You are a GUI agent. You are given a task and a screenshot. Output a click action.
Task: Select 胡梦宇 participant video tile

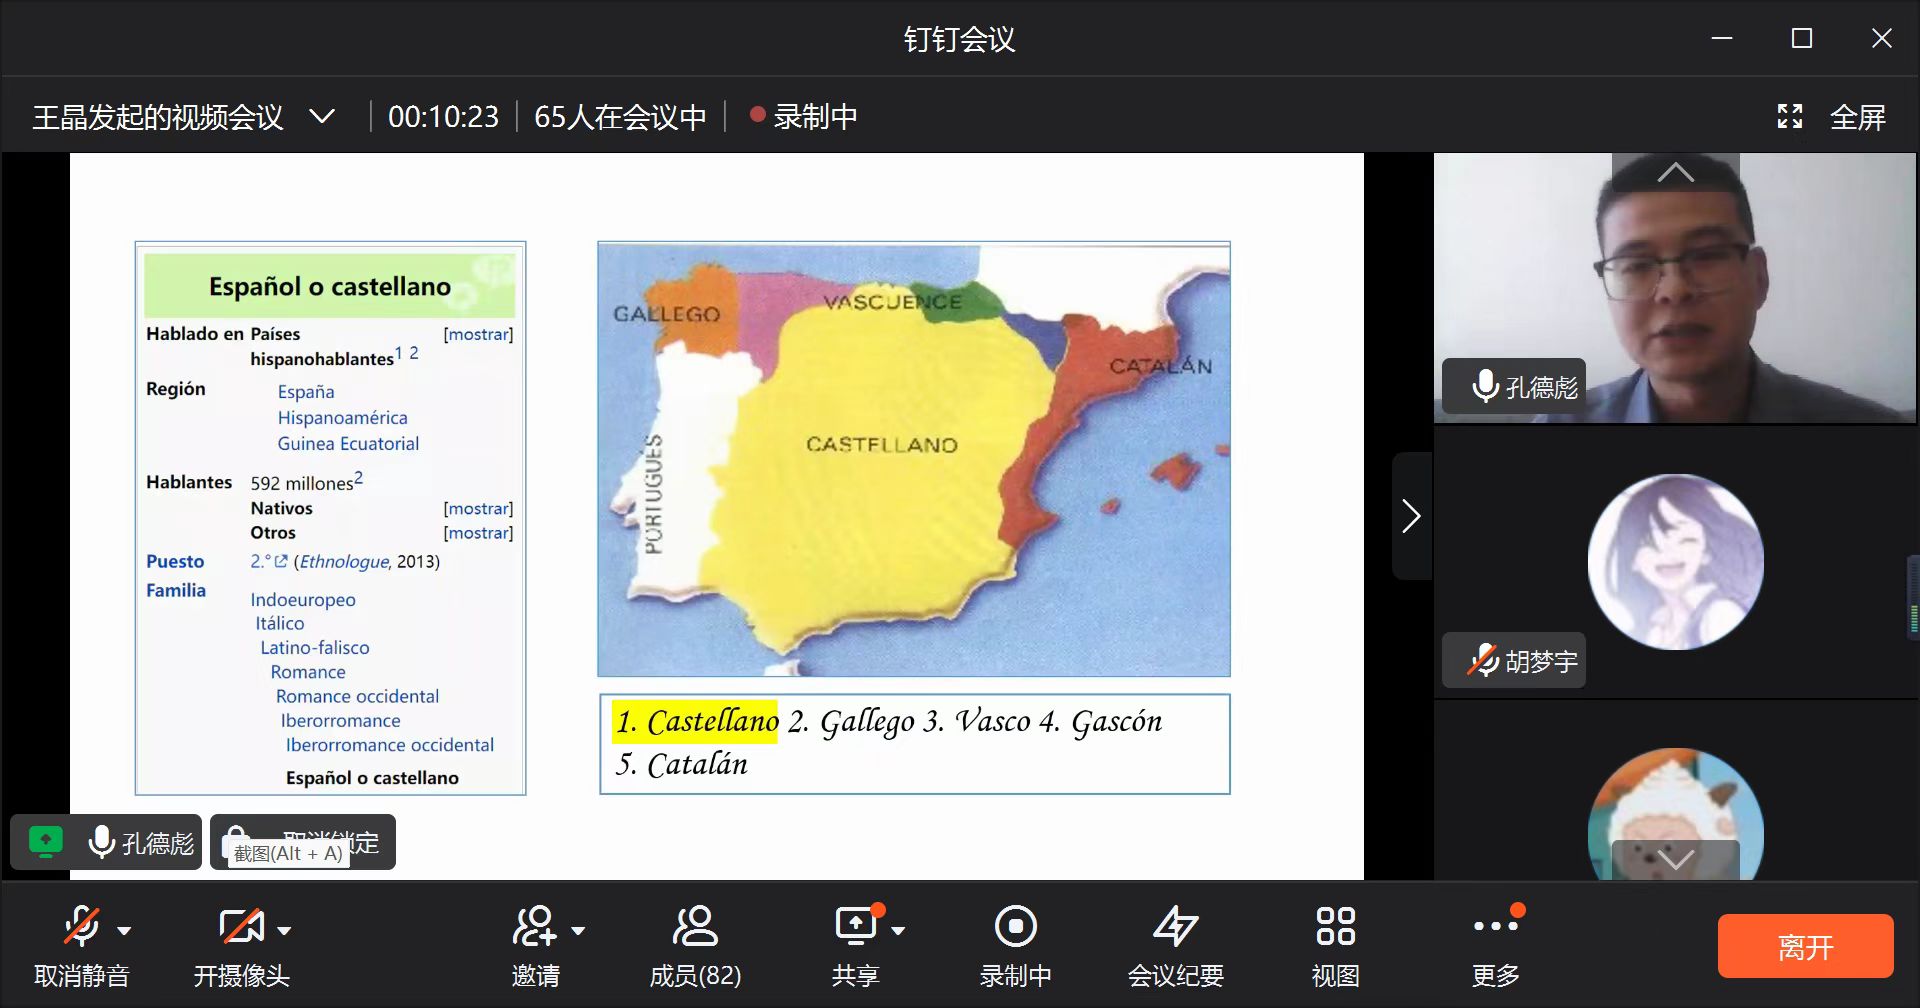[1675, 562]
